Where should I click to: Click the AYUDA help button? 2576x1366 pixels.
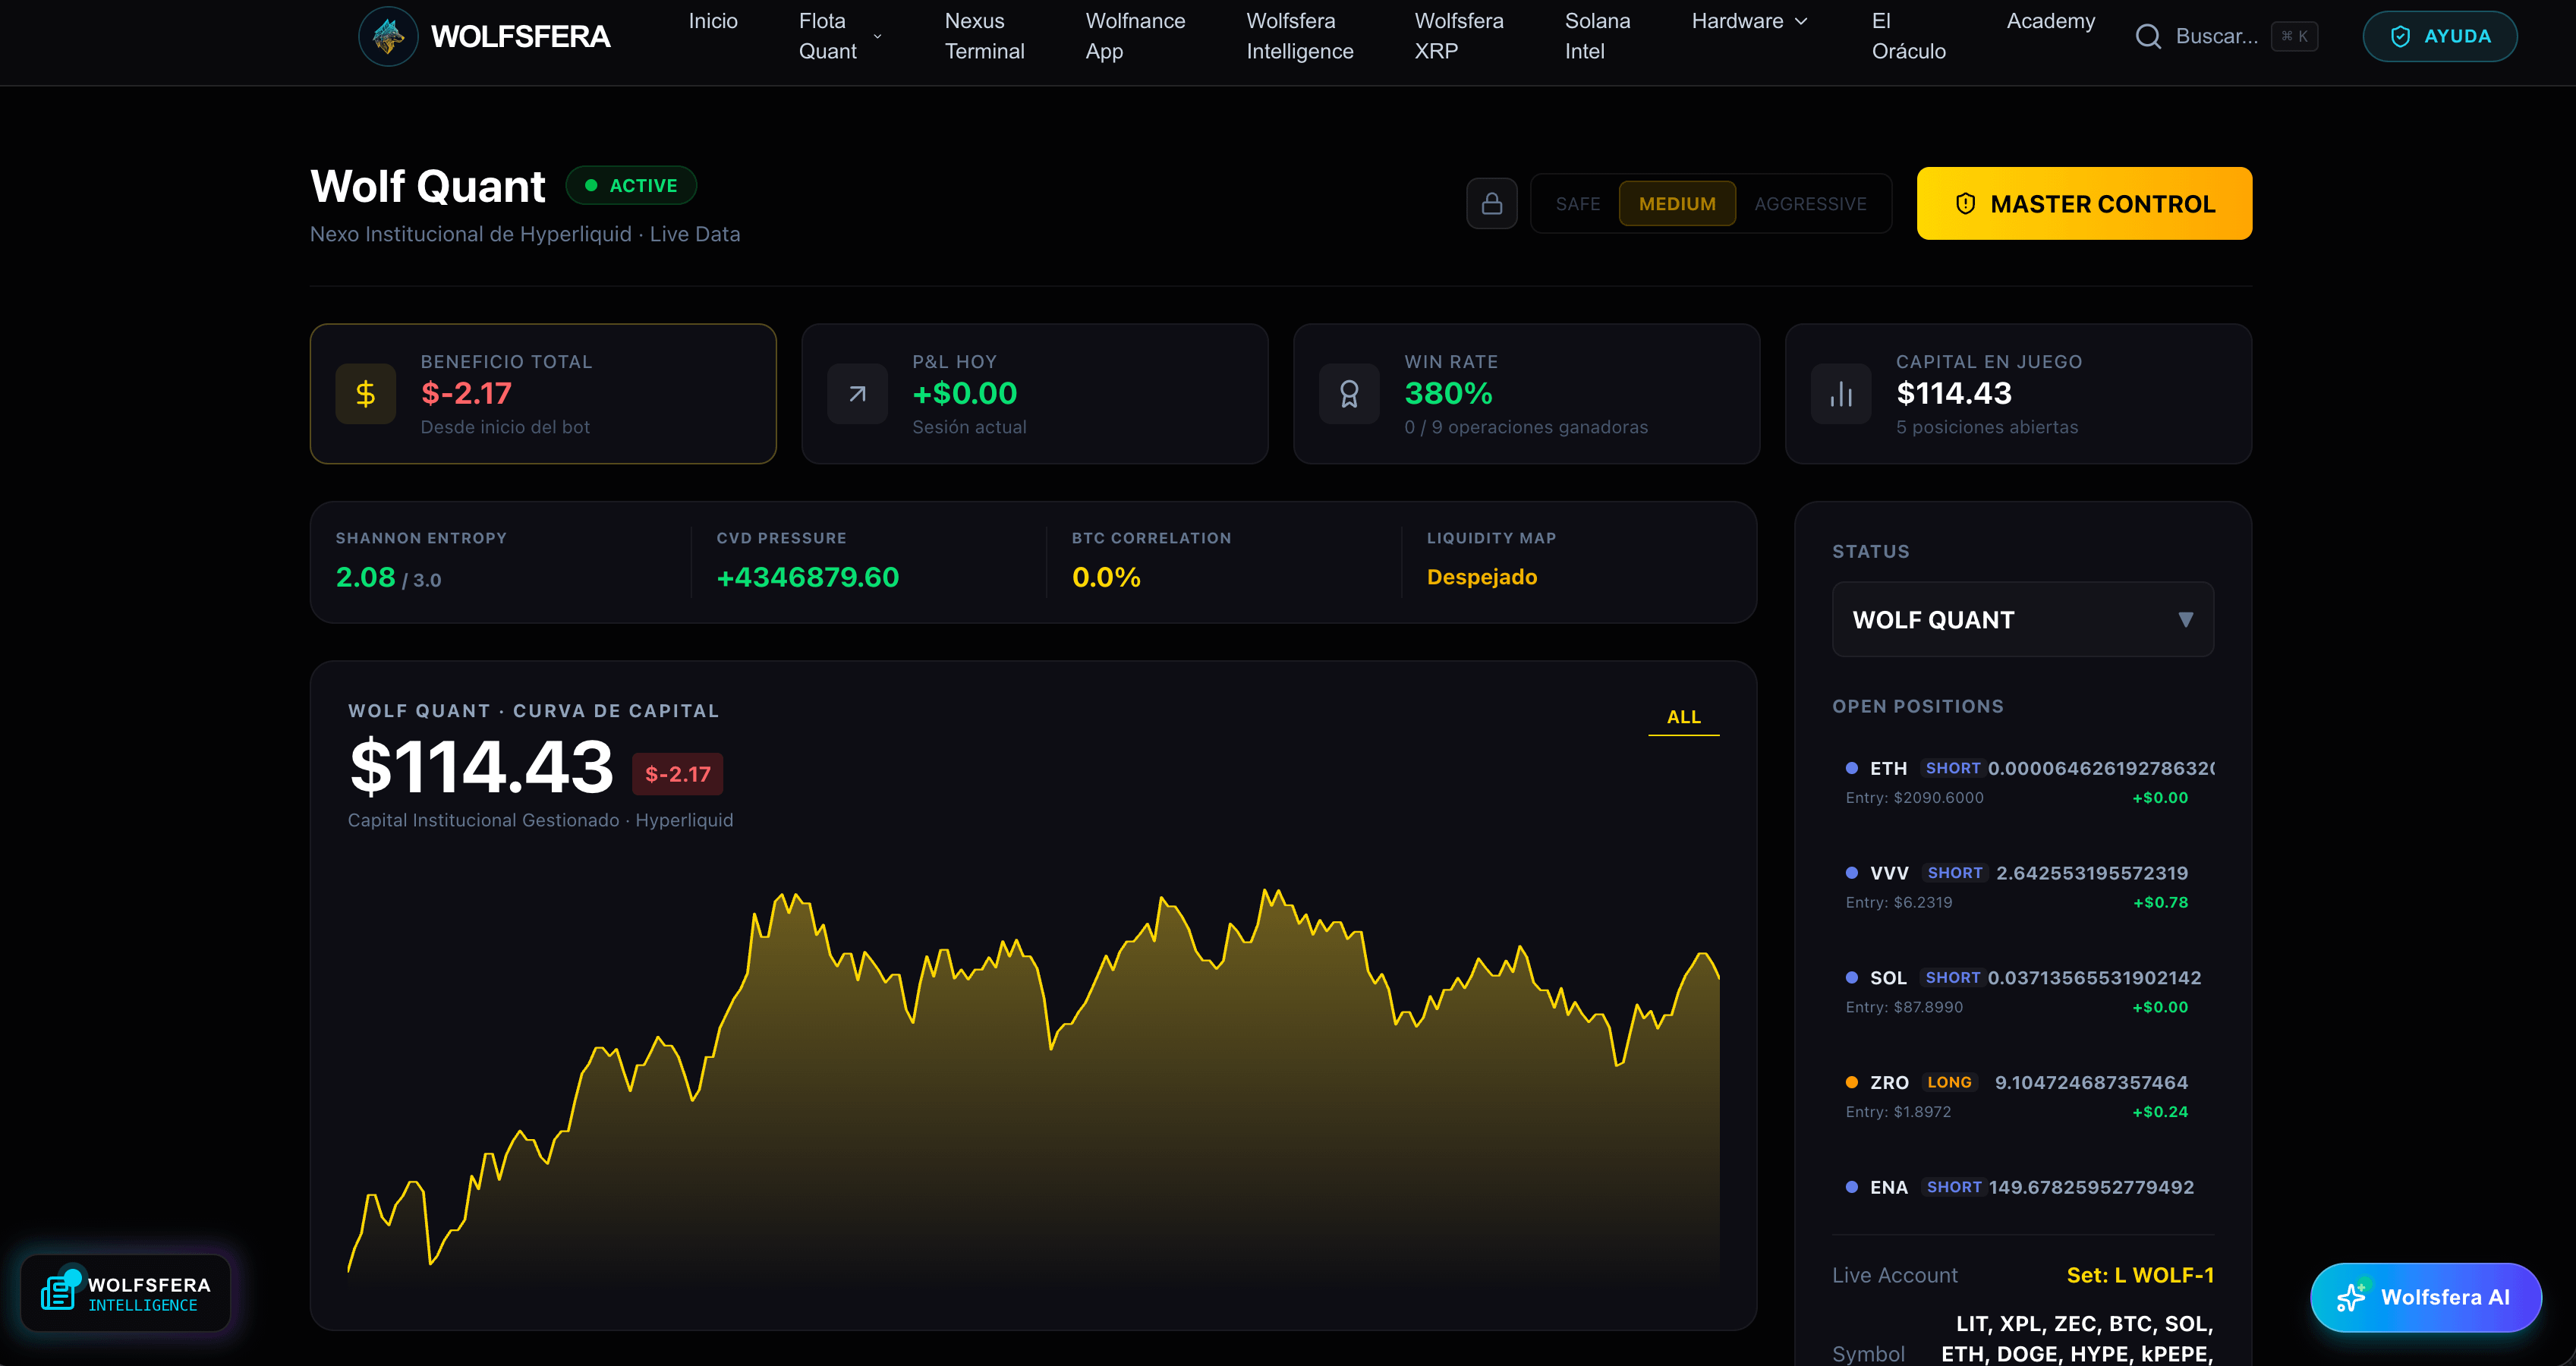[x=2439, y=37]
